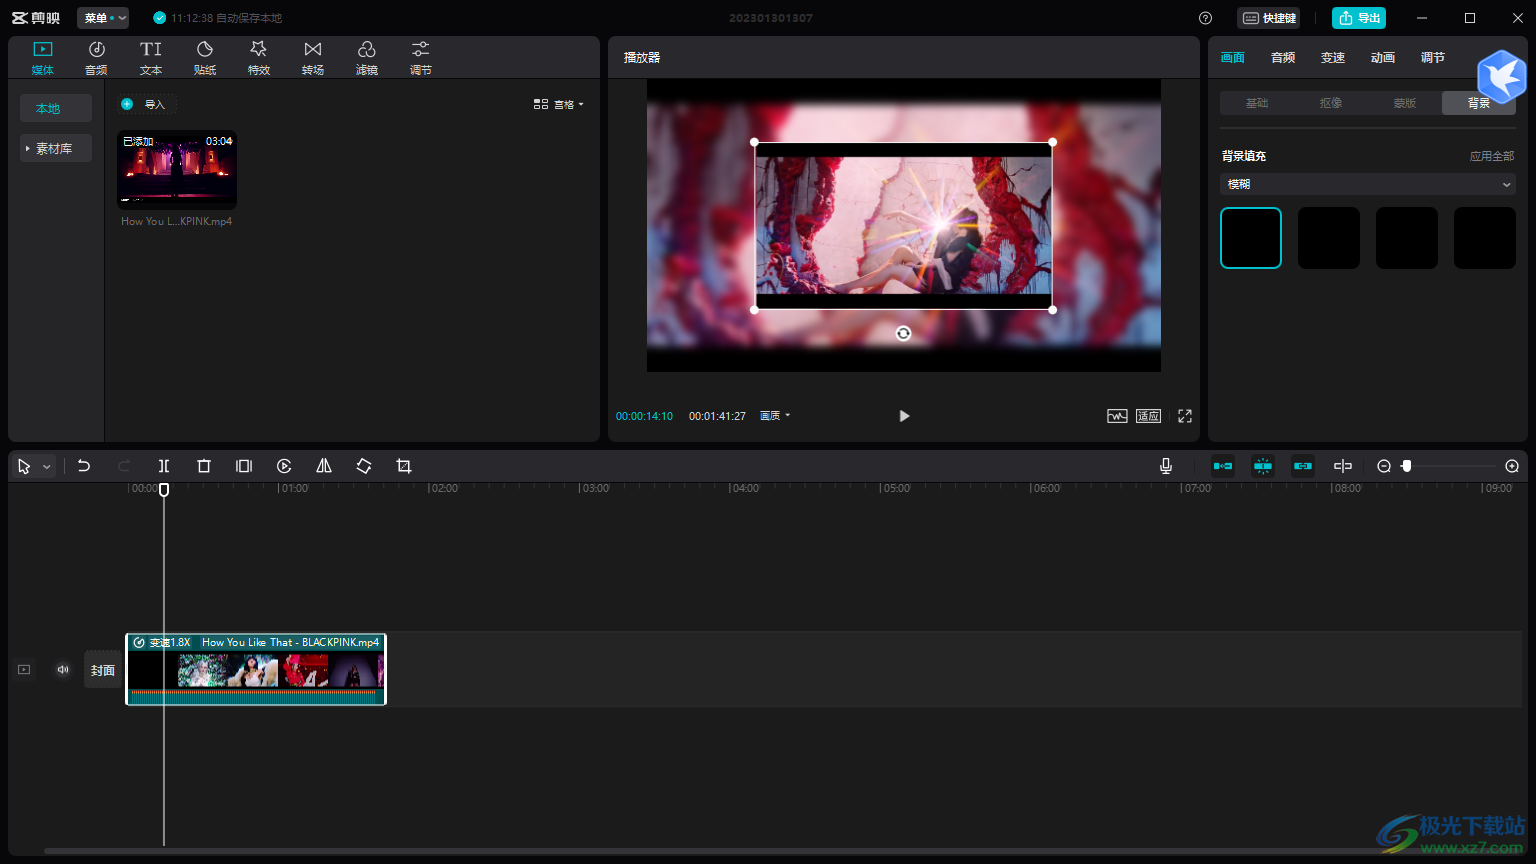This screenshot has height=864, width=1536.
Task: Select the crop tool
Action: pyautogui.click(x=404, y=466)
